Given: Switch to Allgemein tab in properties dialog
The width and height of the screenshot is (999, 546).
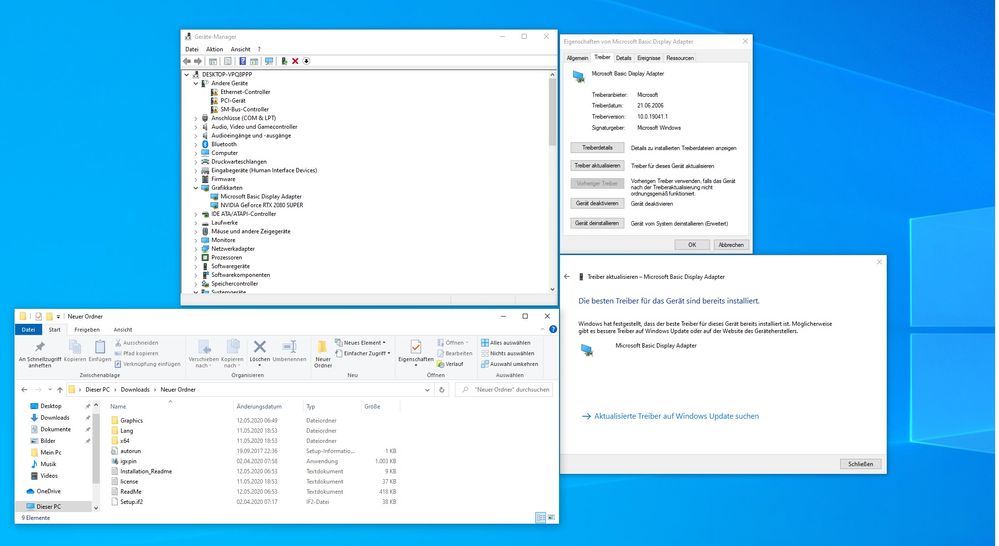Looking at the screenshot, I should pyautogui.click(x=577, y=58).
